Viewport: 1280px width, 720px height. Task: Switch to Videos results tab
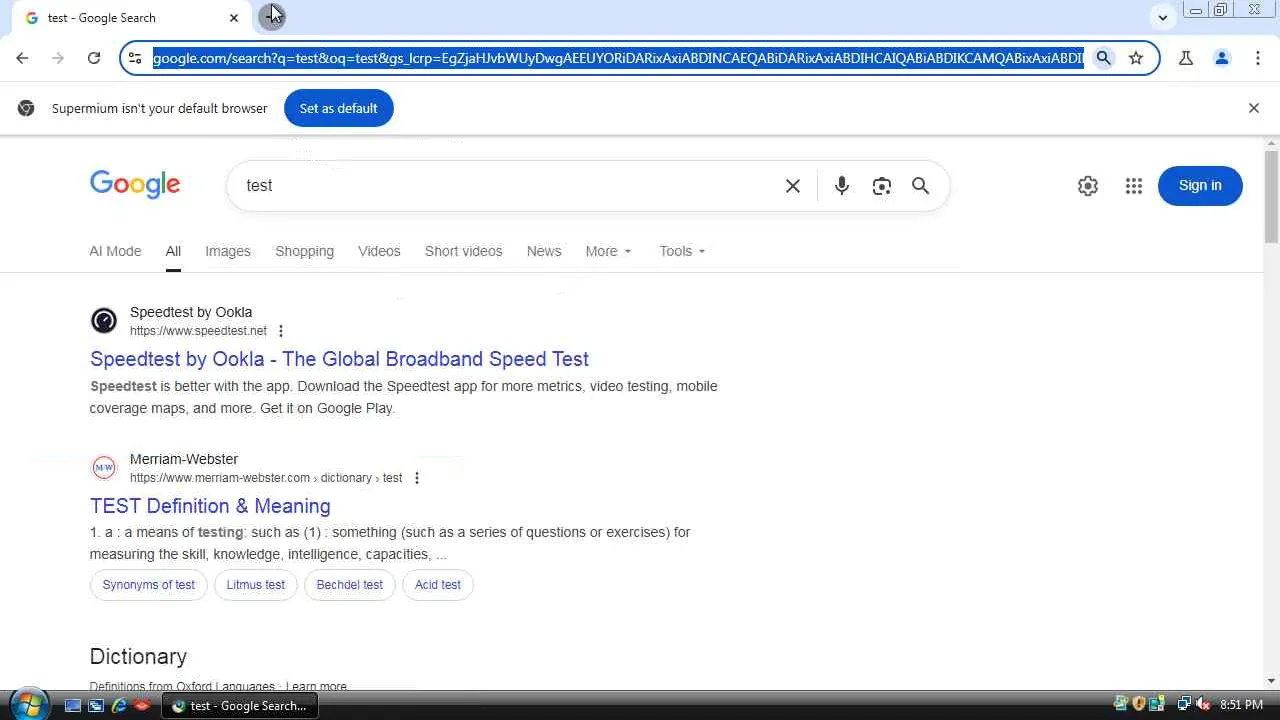[x=379, y=251]
